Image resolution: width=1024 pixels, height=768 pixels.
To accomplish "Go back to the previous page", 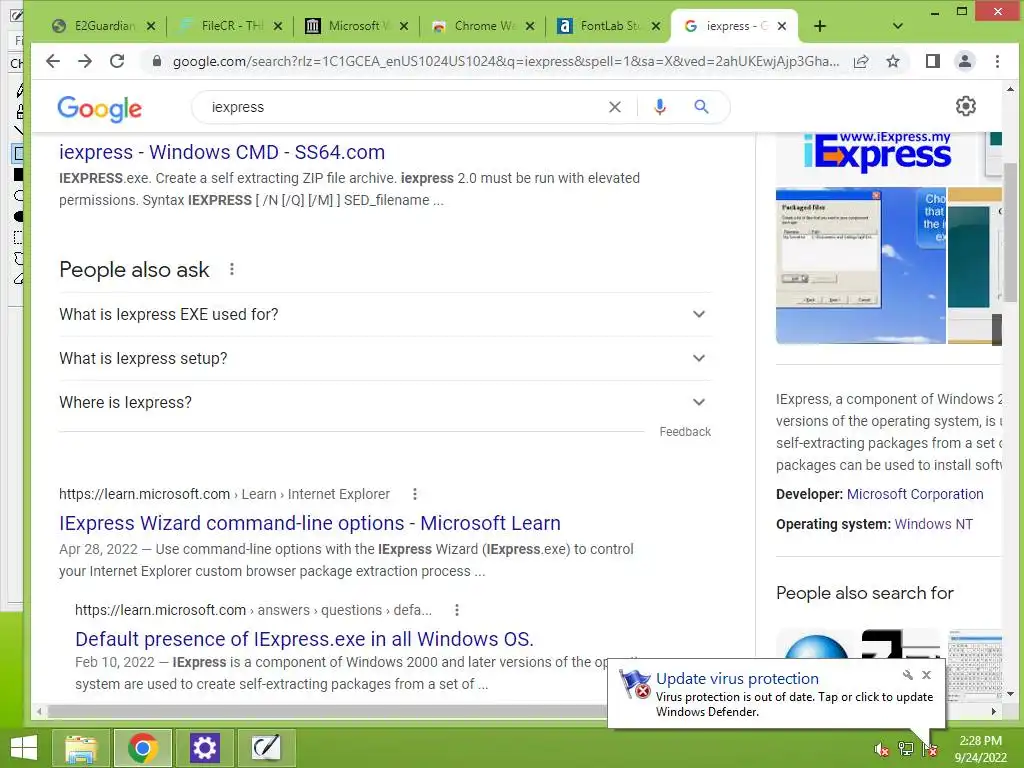I will (53, 61).
